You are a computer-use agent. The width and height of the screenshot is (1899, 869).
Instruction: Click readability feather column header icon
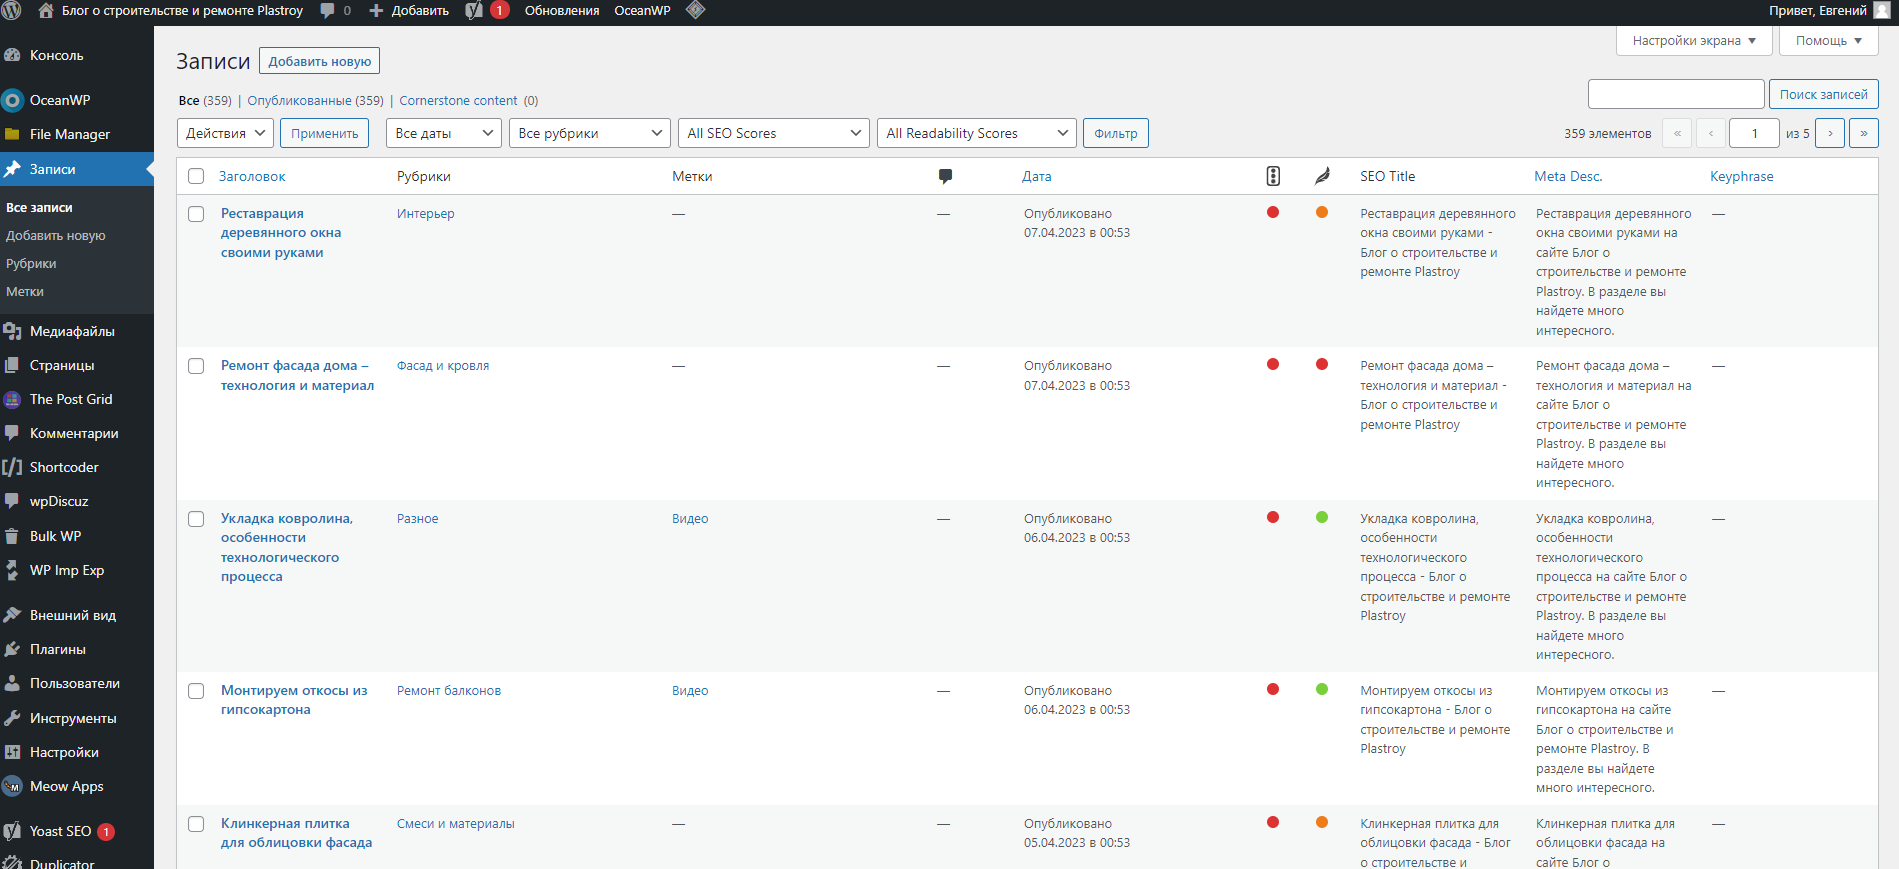[1322, 176]
